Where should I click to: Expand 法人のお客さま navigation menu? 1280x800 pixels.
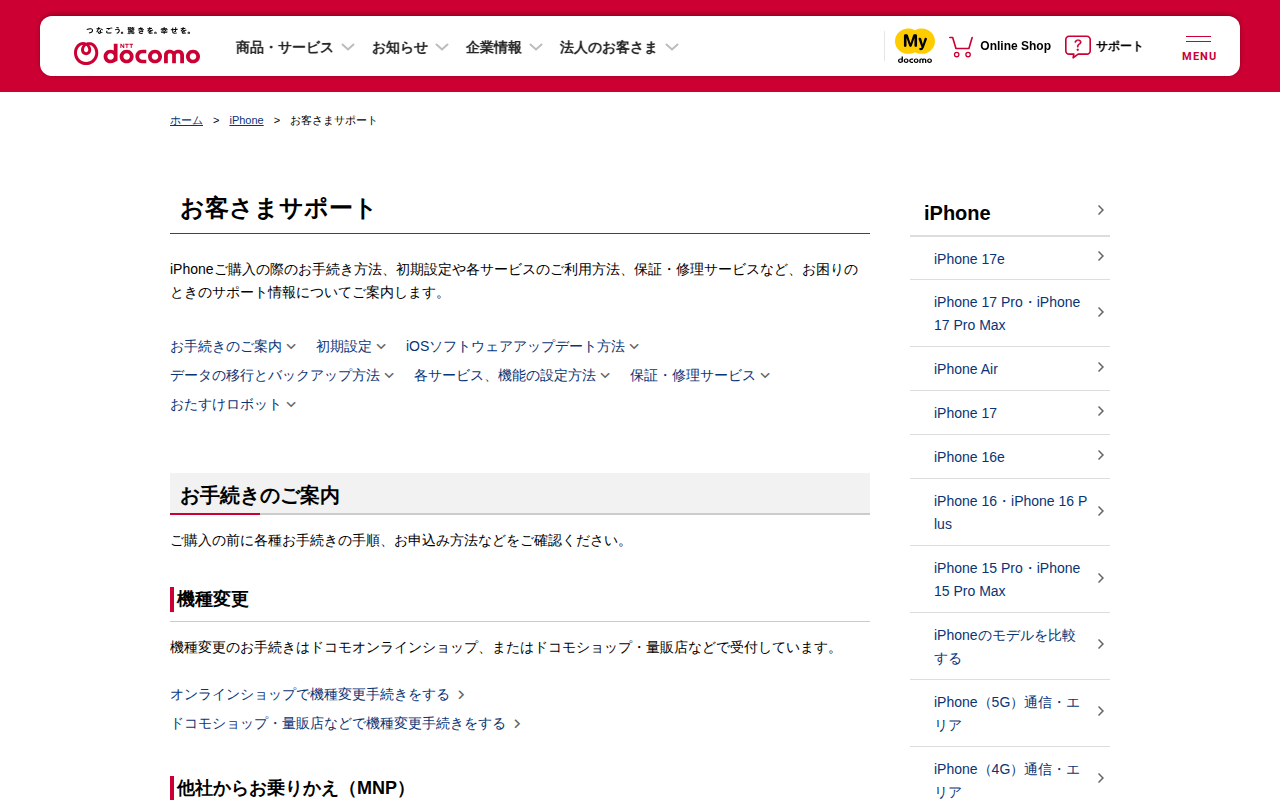pyautogui.click(x=619, y=47)
